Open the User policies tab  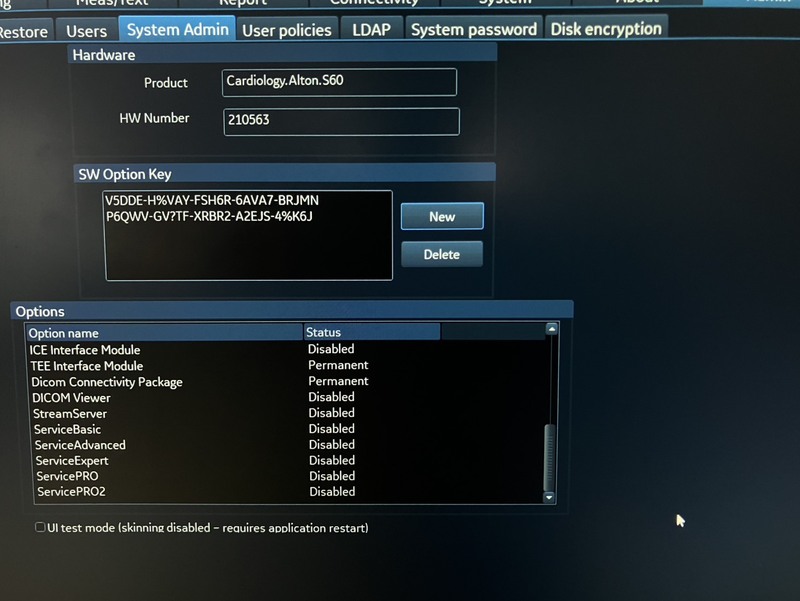pos(287,30)
